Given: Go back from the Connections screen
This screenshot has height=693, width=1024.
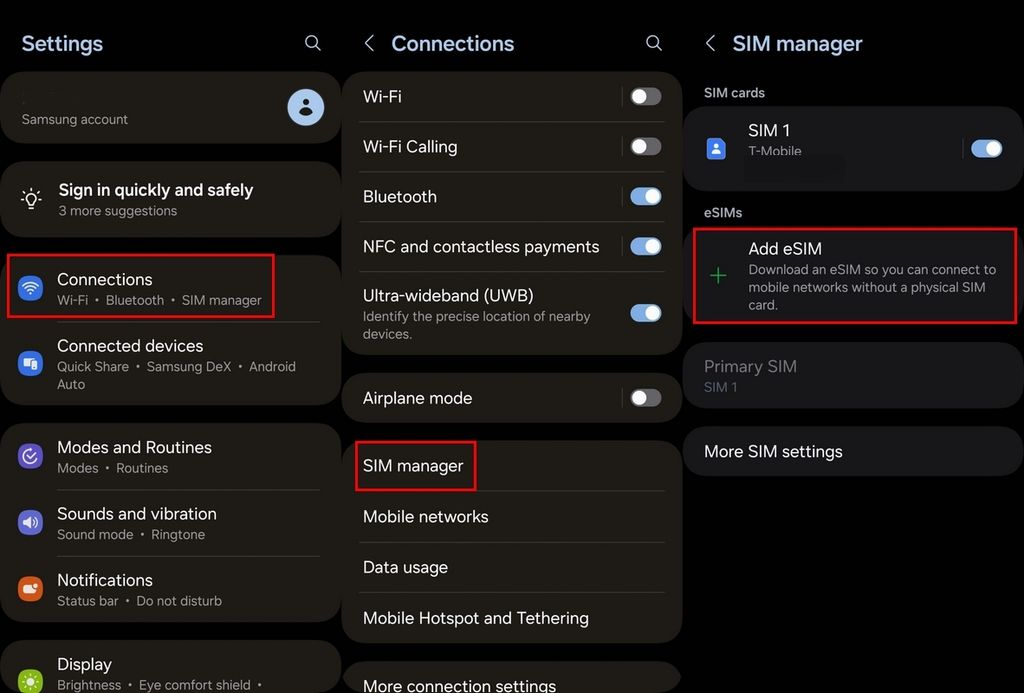Looking at the screenshot, I should 368,43.
